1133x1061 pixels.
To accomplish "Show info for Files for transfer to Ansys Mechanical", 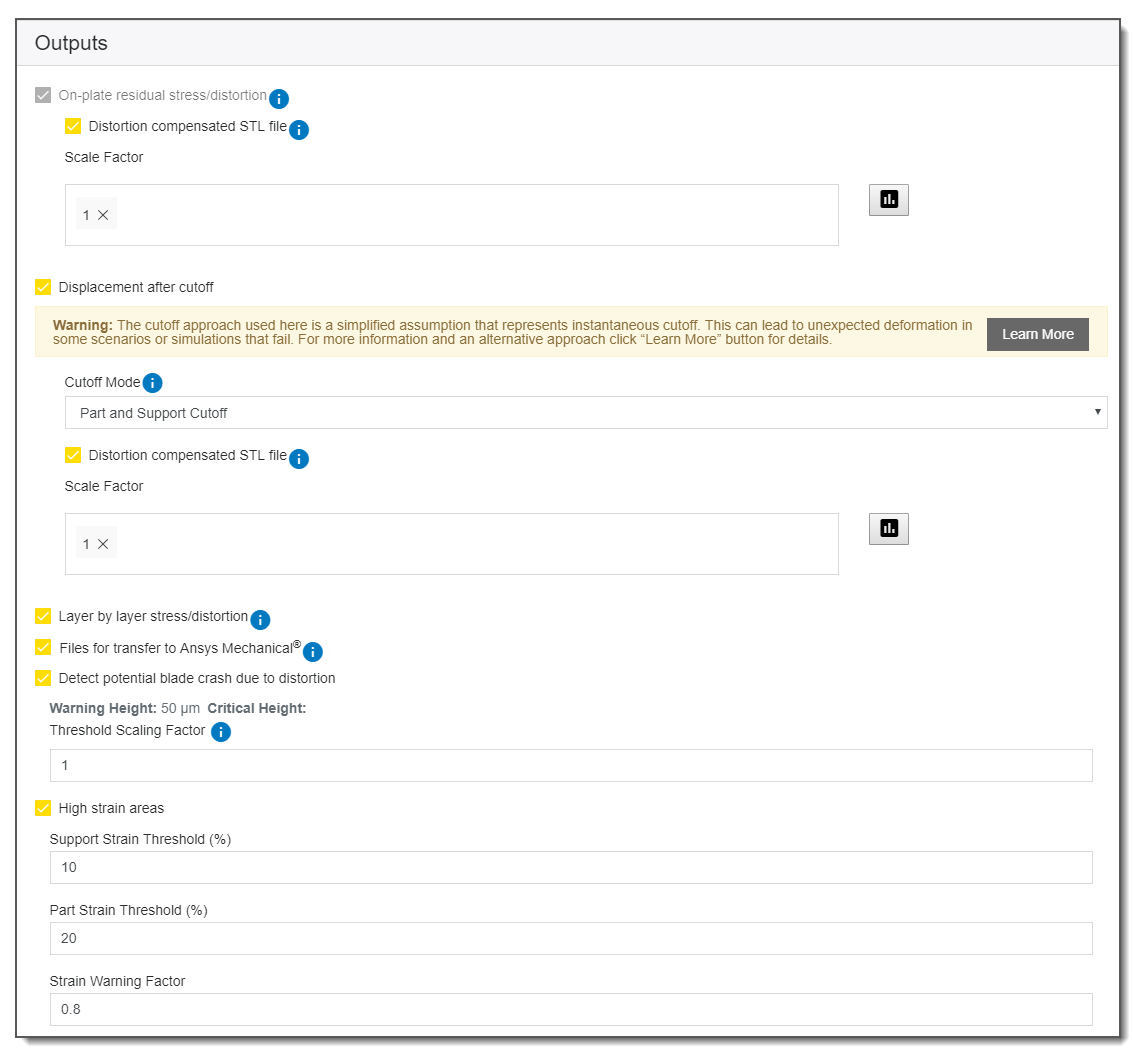I will click(x=312, y=652).
